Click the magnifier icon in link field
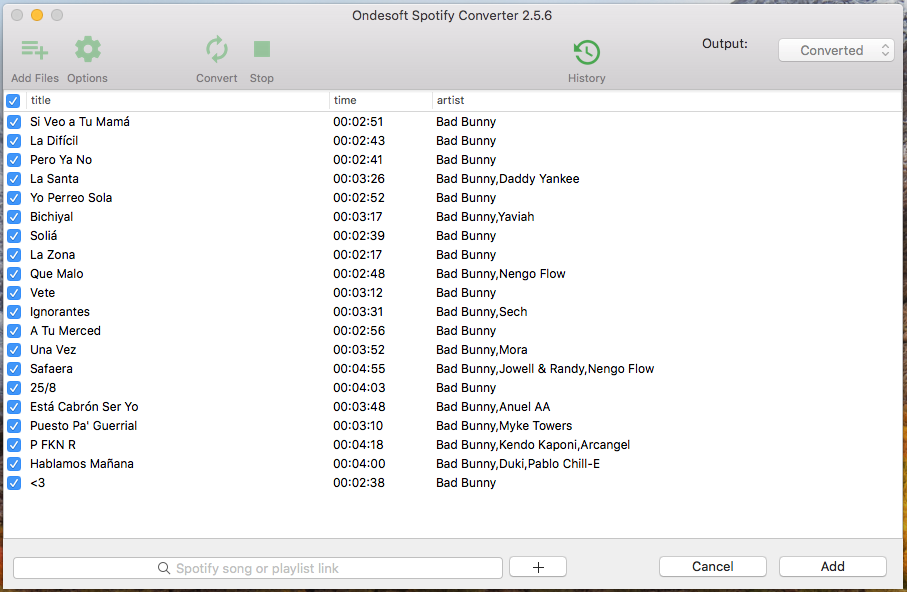The height and width of the screenshot is (592, 907). tap(164, 568)
